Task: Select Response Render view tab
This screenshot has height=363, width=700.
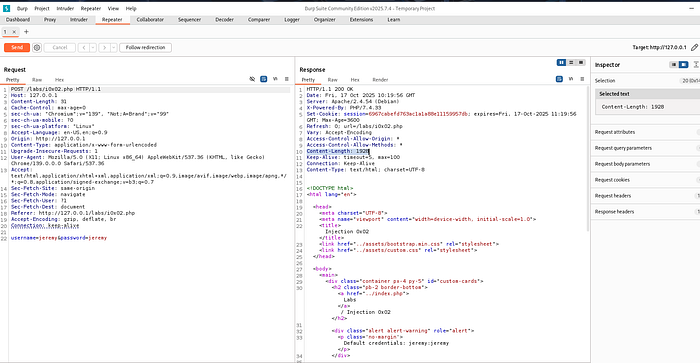Action: tap(380, 79)
